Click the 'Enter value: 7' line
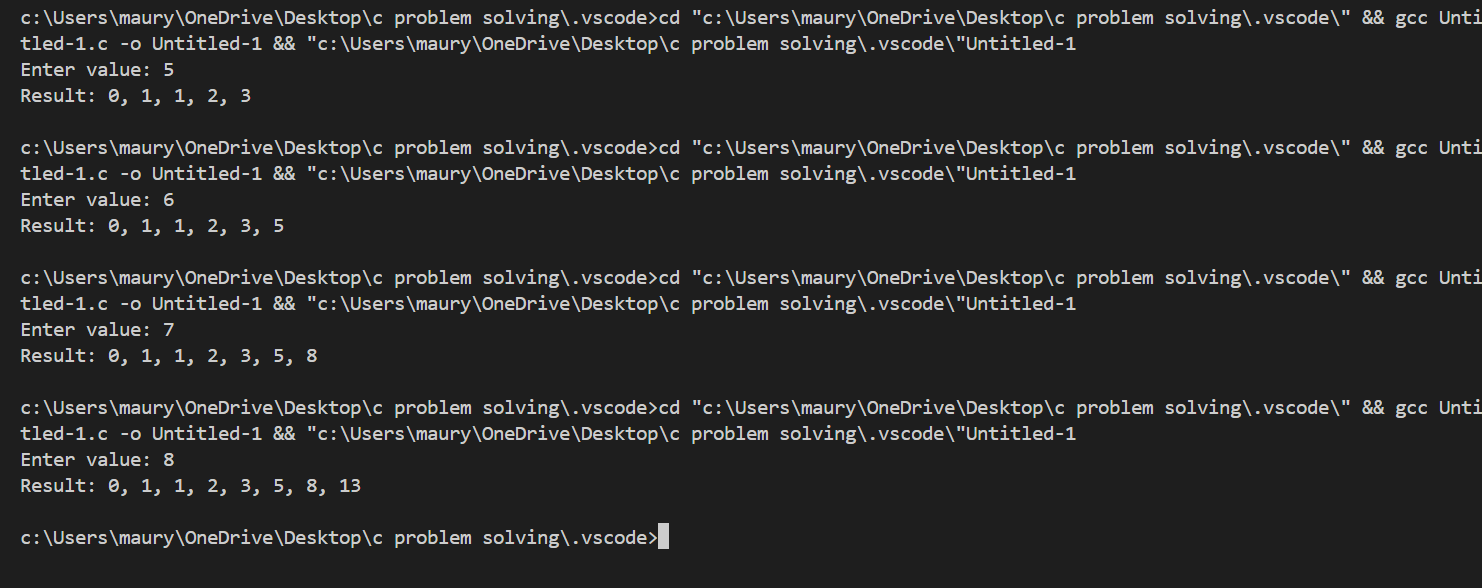1482x588 pixels. click(x=97, y=330)
